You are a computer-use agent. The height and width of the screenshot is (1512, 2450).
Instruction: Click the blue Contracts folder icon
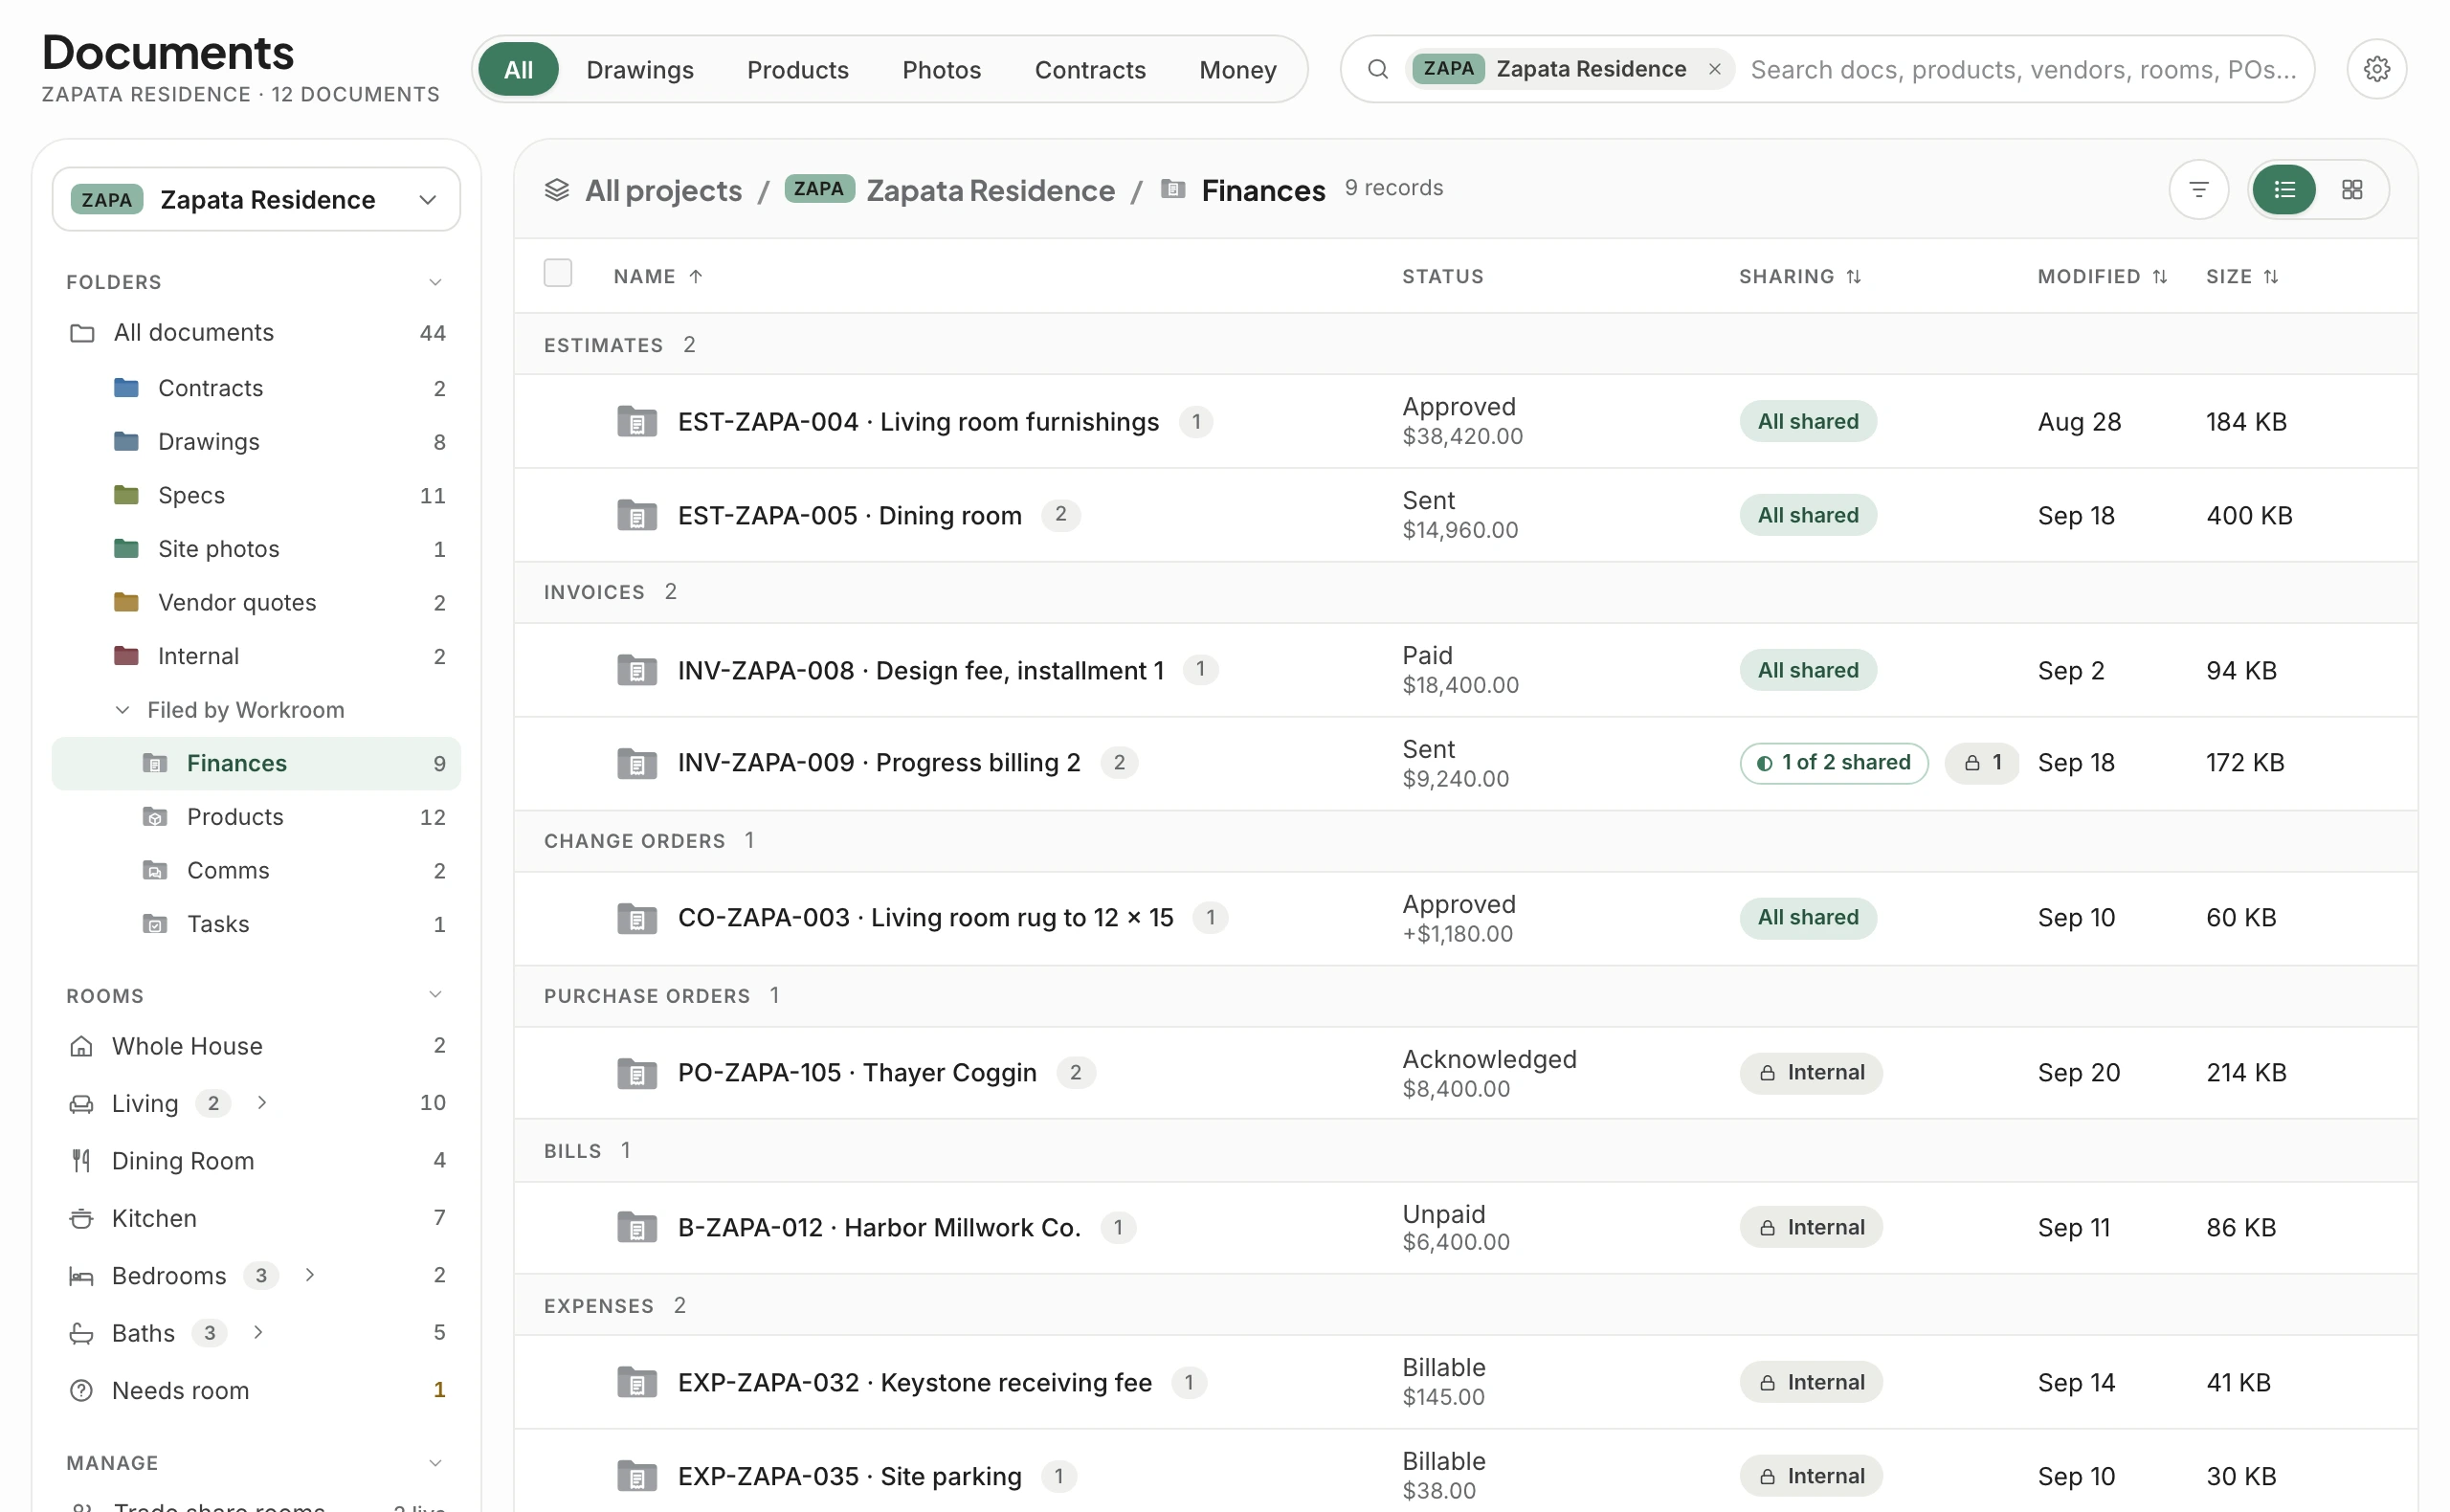(x=126, y=387)
